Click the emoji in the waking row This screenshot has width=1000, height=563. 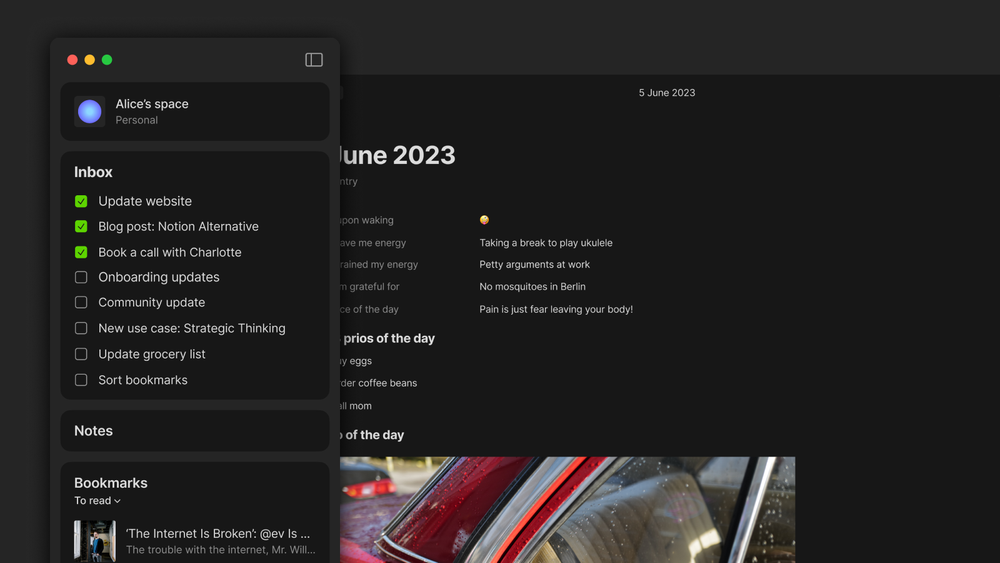[x=484, y=220]
